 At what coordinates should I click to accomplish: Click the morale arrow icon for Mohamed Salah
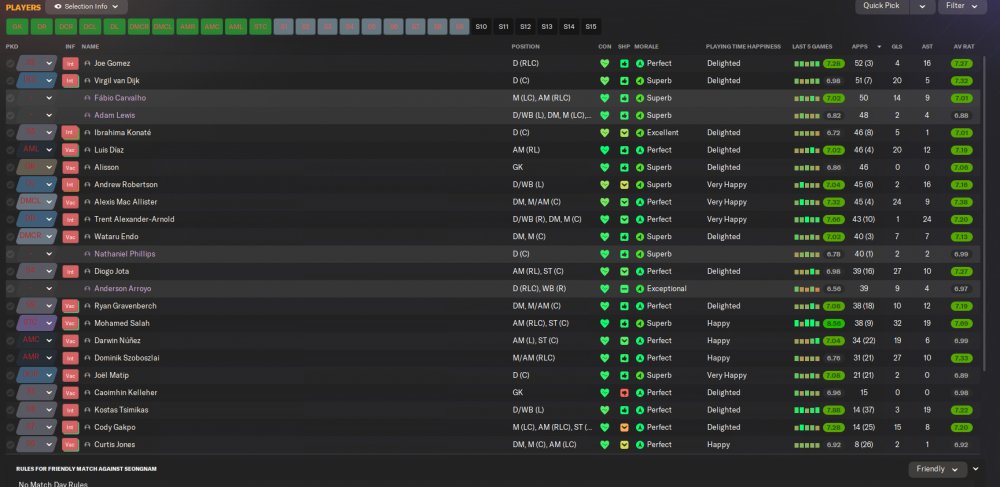pos(640,323)
